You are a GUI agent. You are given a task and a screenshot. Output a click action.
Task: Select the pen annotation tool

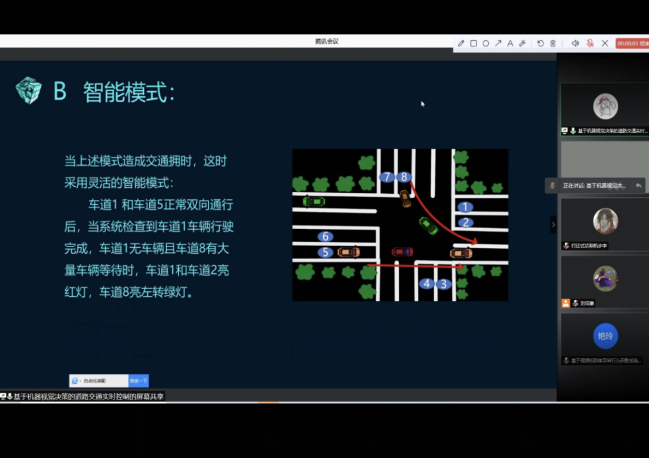[x=461, y=43]
